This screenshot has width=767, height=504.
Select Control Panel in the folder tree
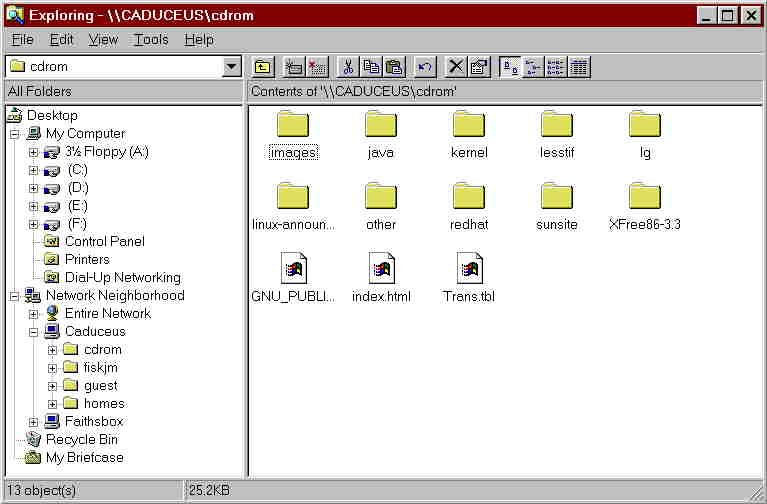pyautogui.click(x=104, y=241)
